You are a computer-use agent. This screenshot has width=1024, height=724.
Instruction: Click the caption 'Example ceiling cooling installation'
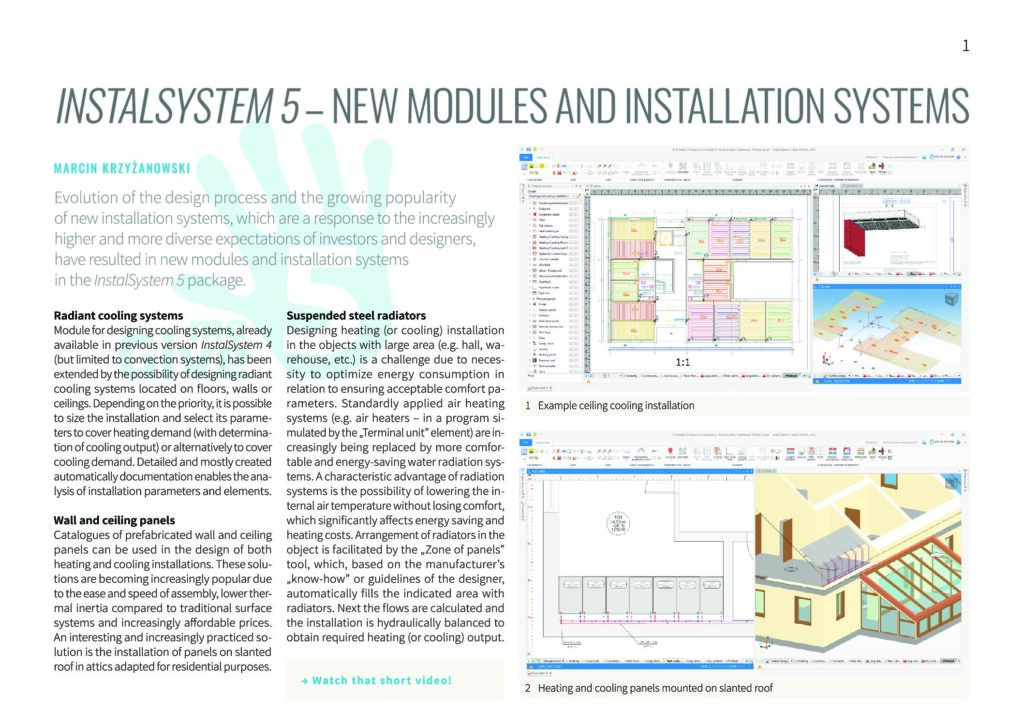pyautogui.click(x=616, y=405)
